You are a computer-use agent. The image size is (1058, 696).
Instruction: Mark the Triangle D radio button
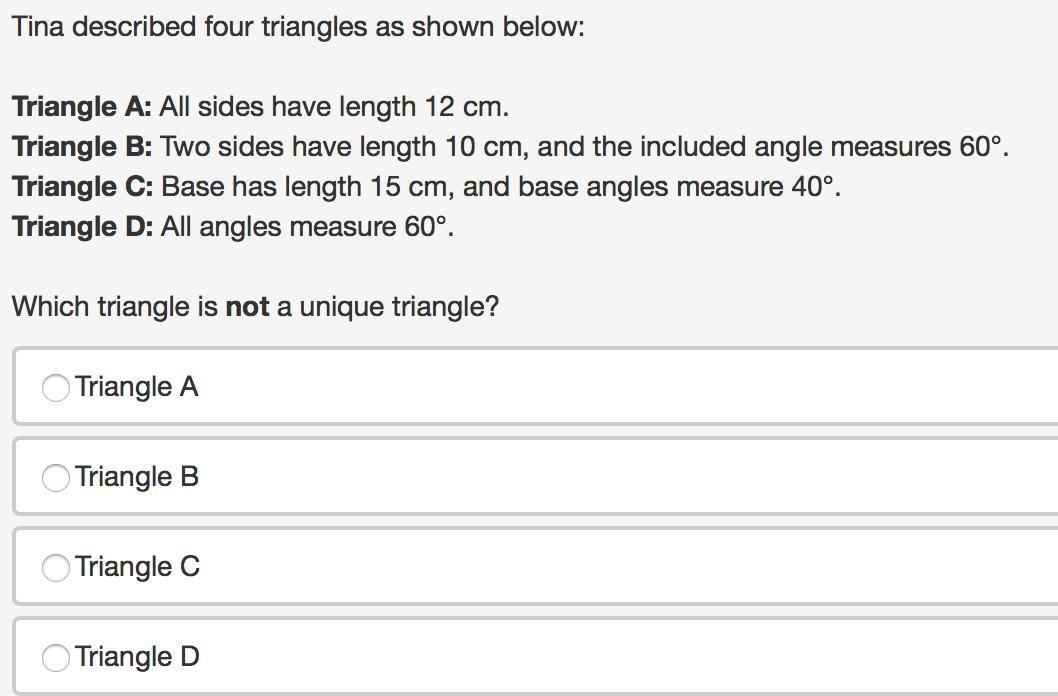56,657
